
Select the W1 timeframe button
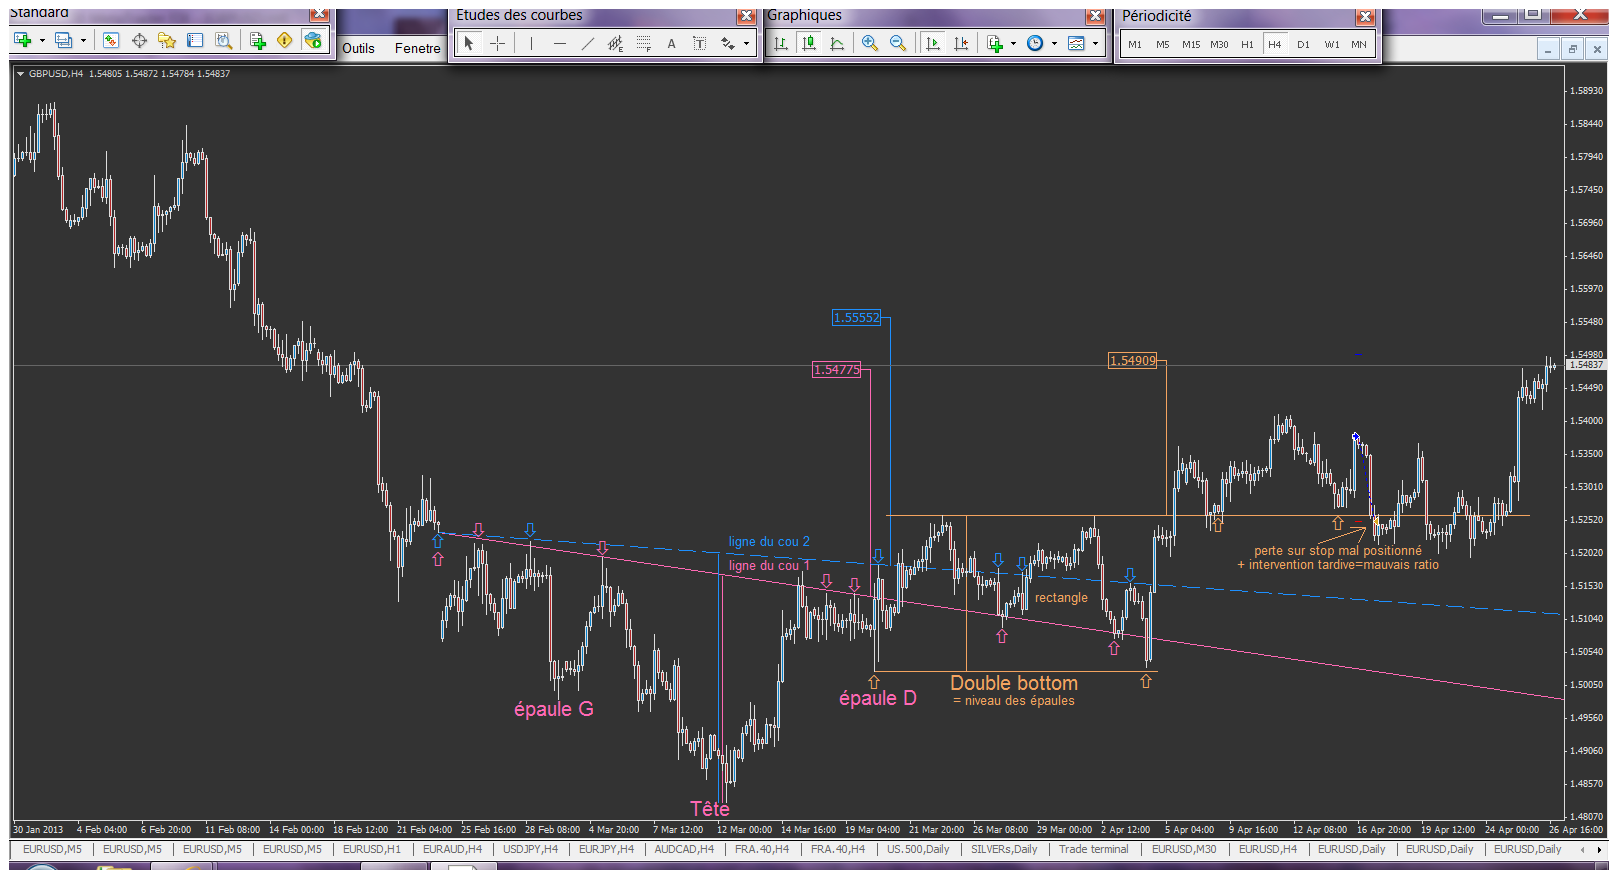1332,44
